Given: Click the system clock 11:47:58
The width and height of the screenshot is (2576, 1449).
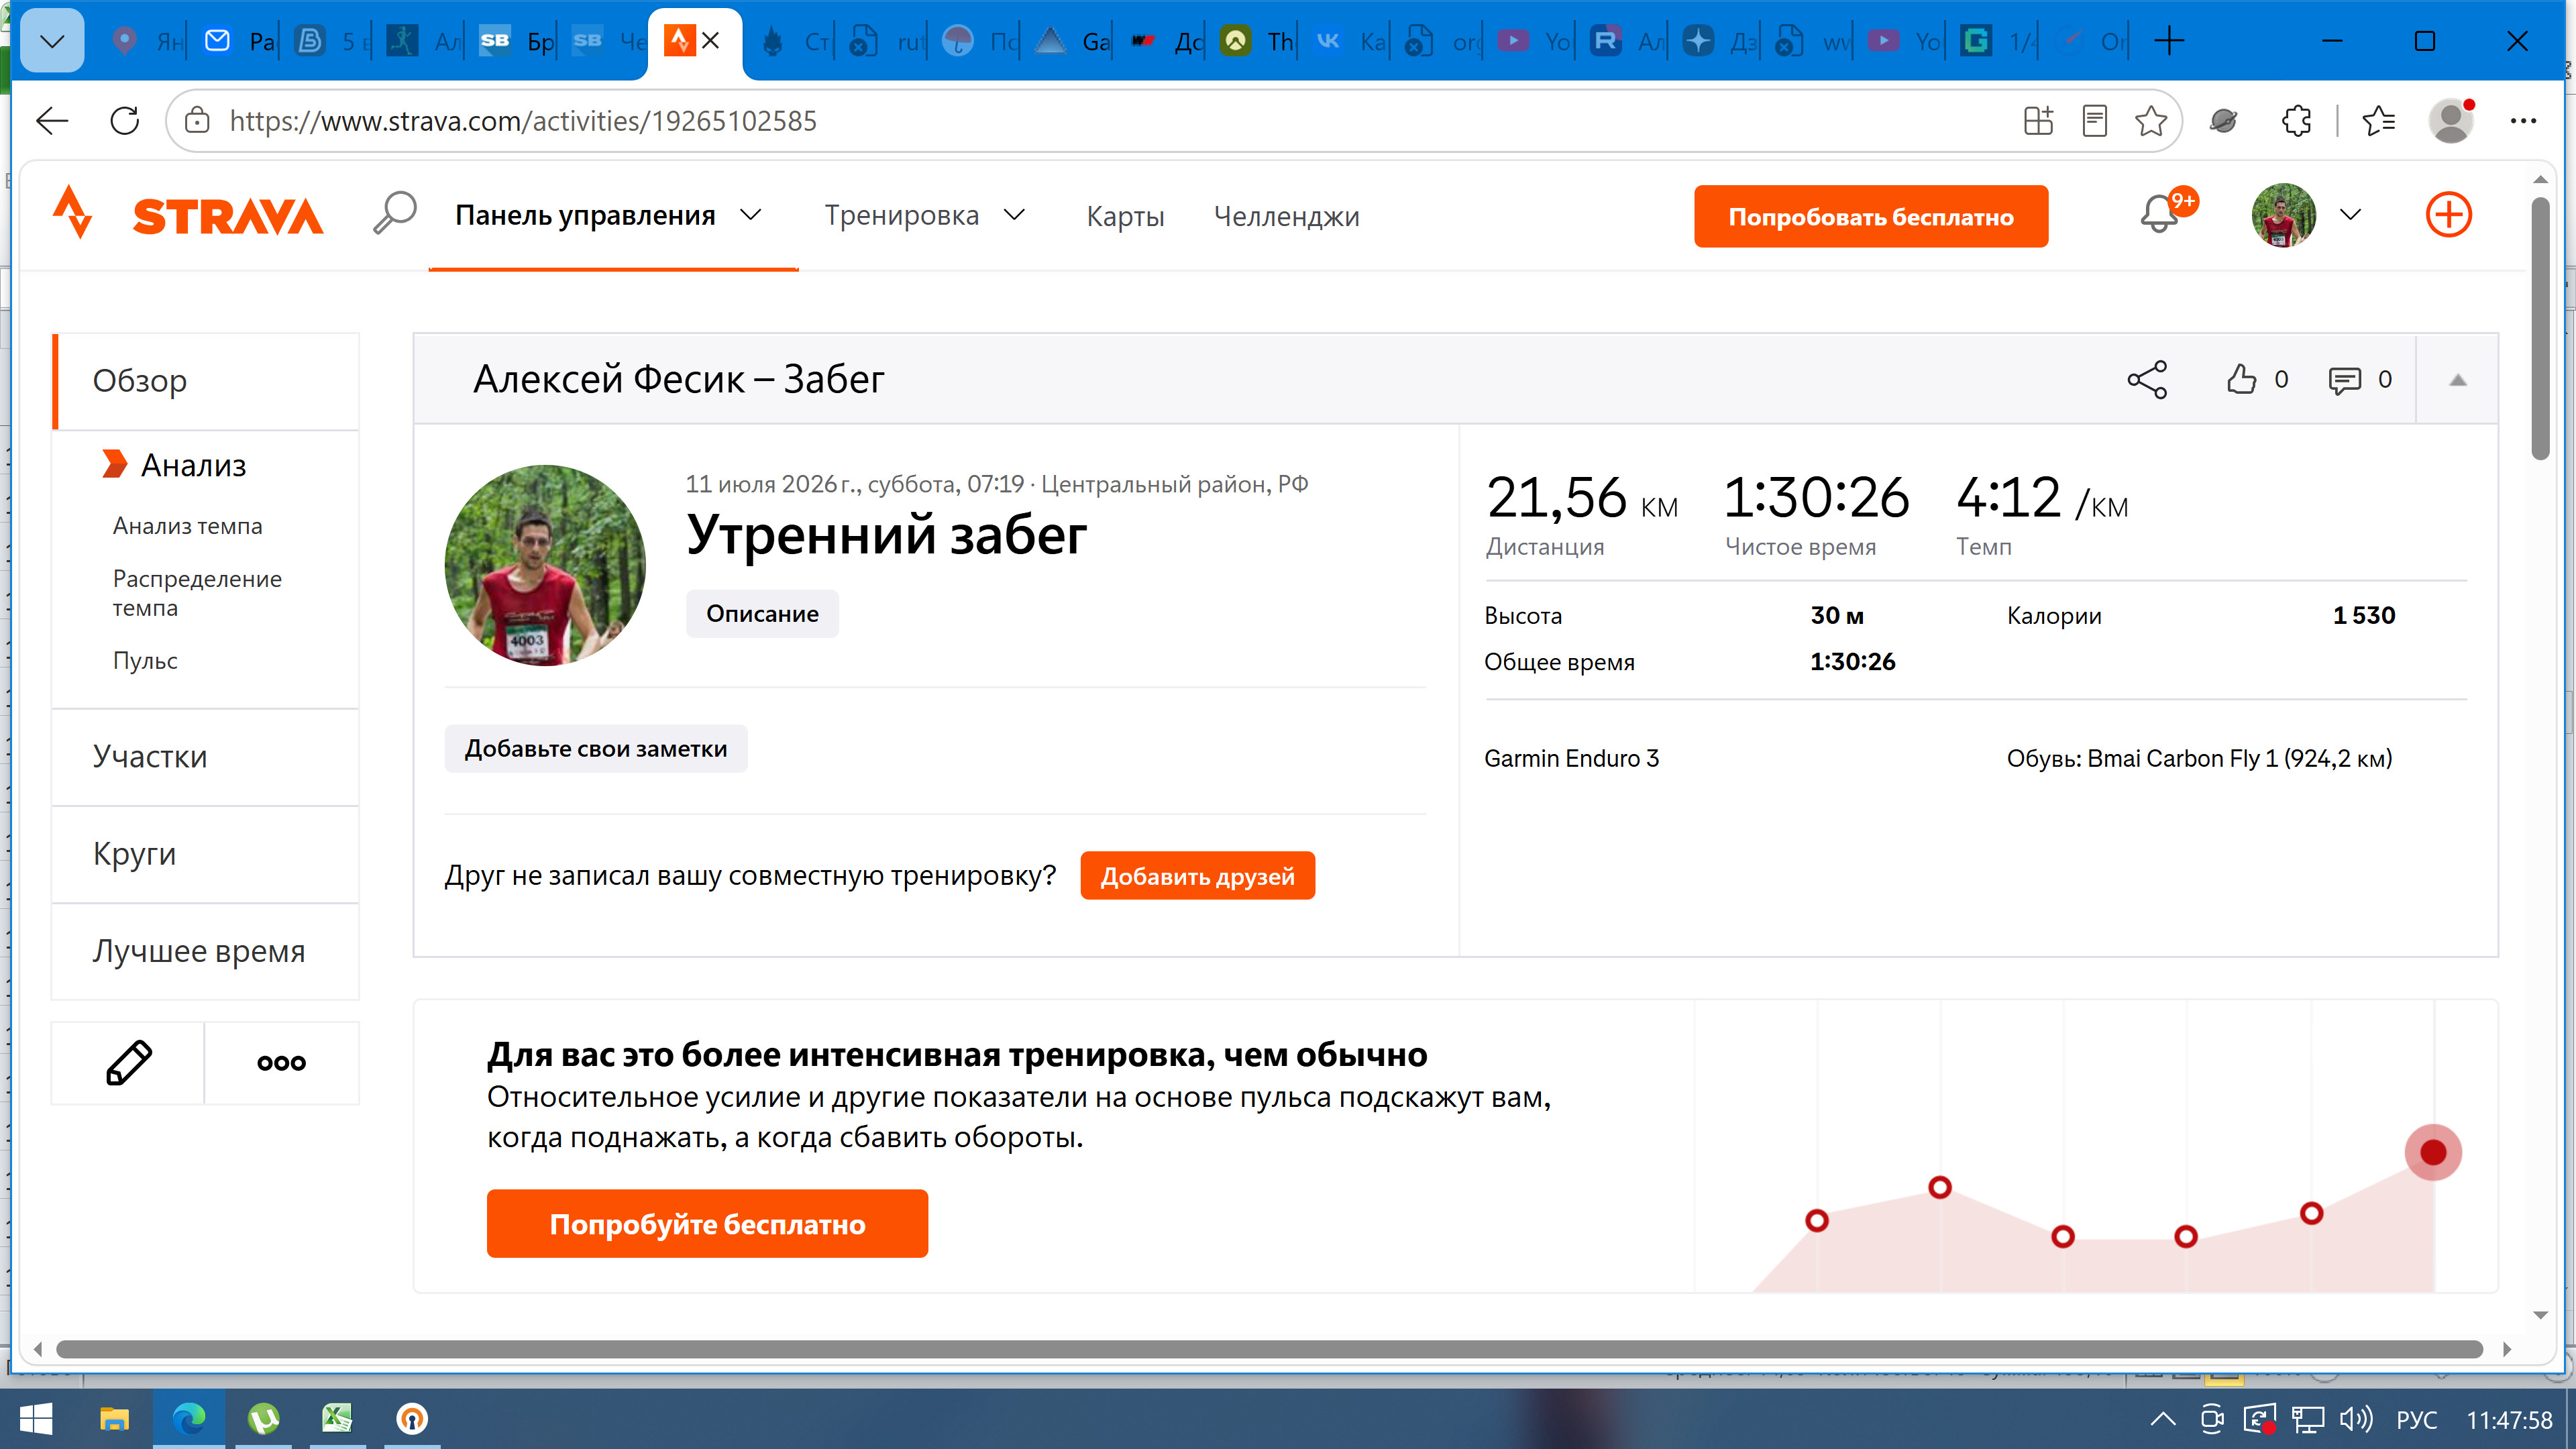Looking at the screenshot, I should [x=2508, y=1420].
